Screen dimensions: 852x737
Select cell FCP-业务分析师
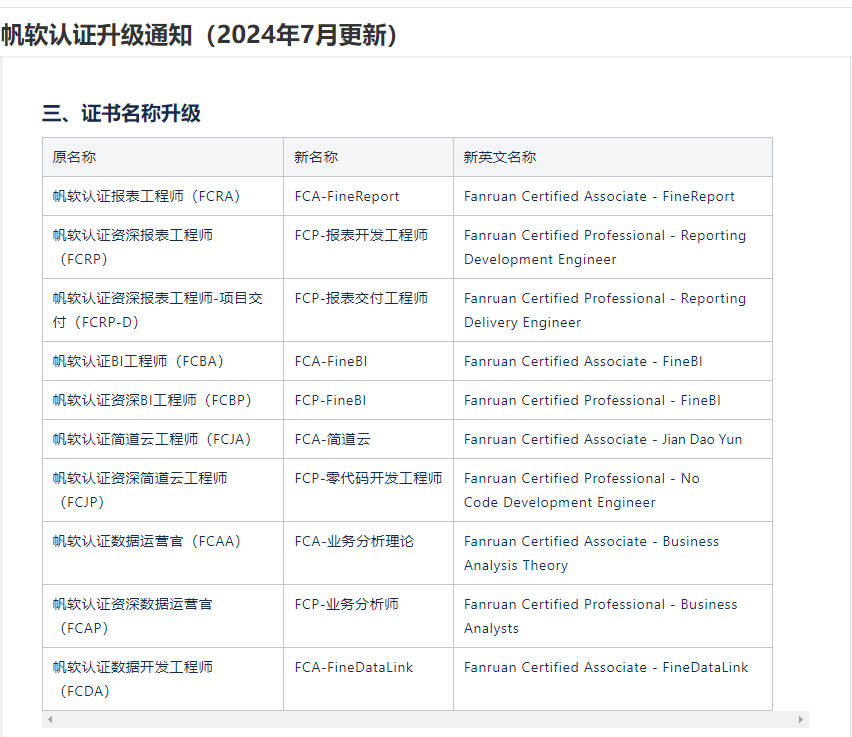[x=368, y=616]
